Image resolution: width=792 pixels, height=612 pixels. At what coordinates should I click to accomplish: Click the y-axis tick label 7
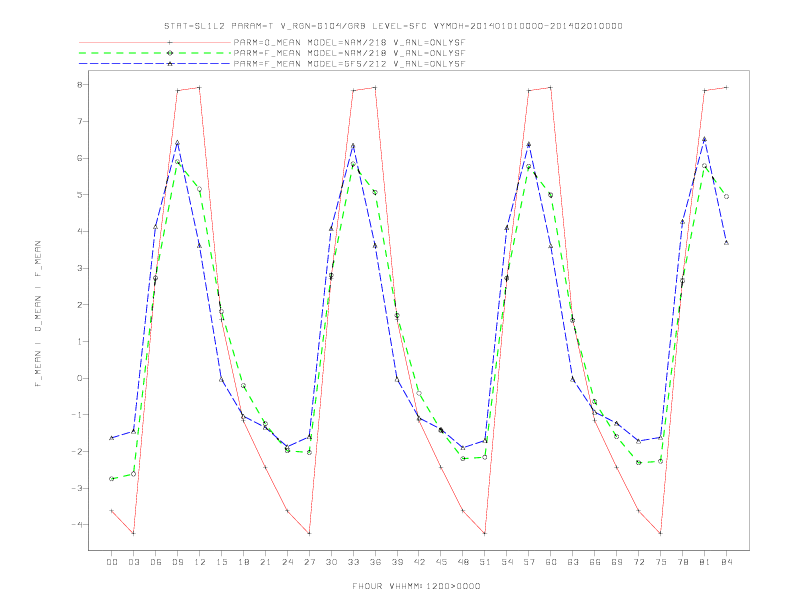point(79,121)
